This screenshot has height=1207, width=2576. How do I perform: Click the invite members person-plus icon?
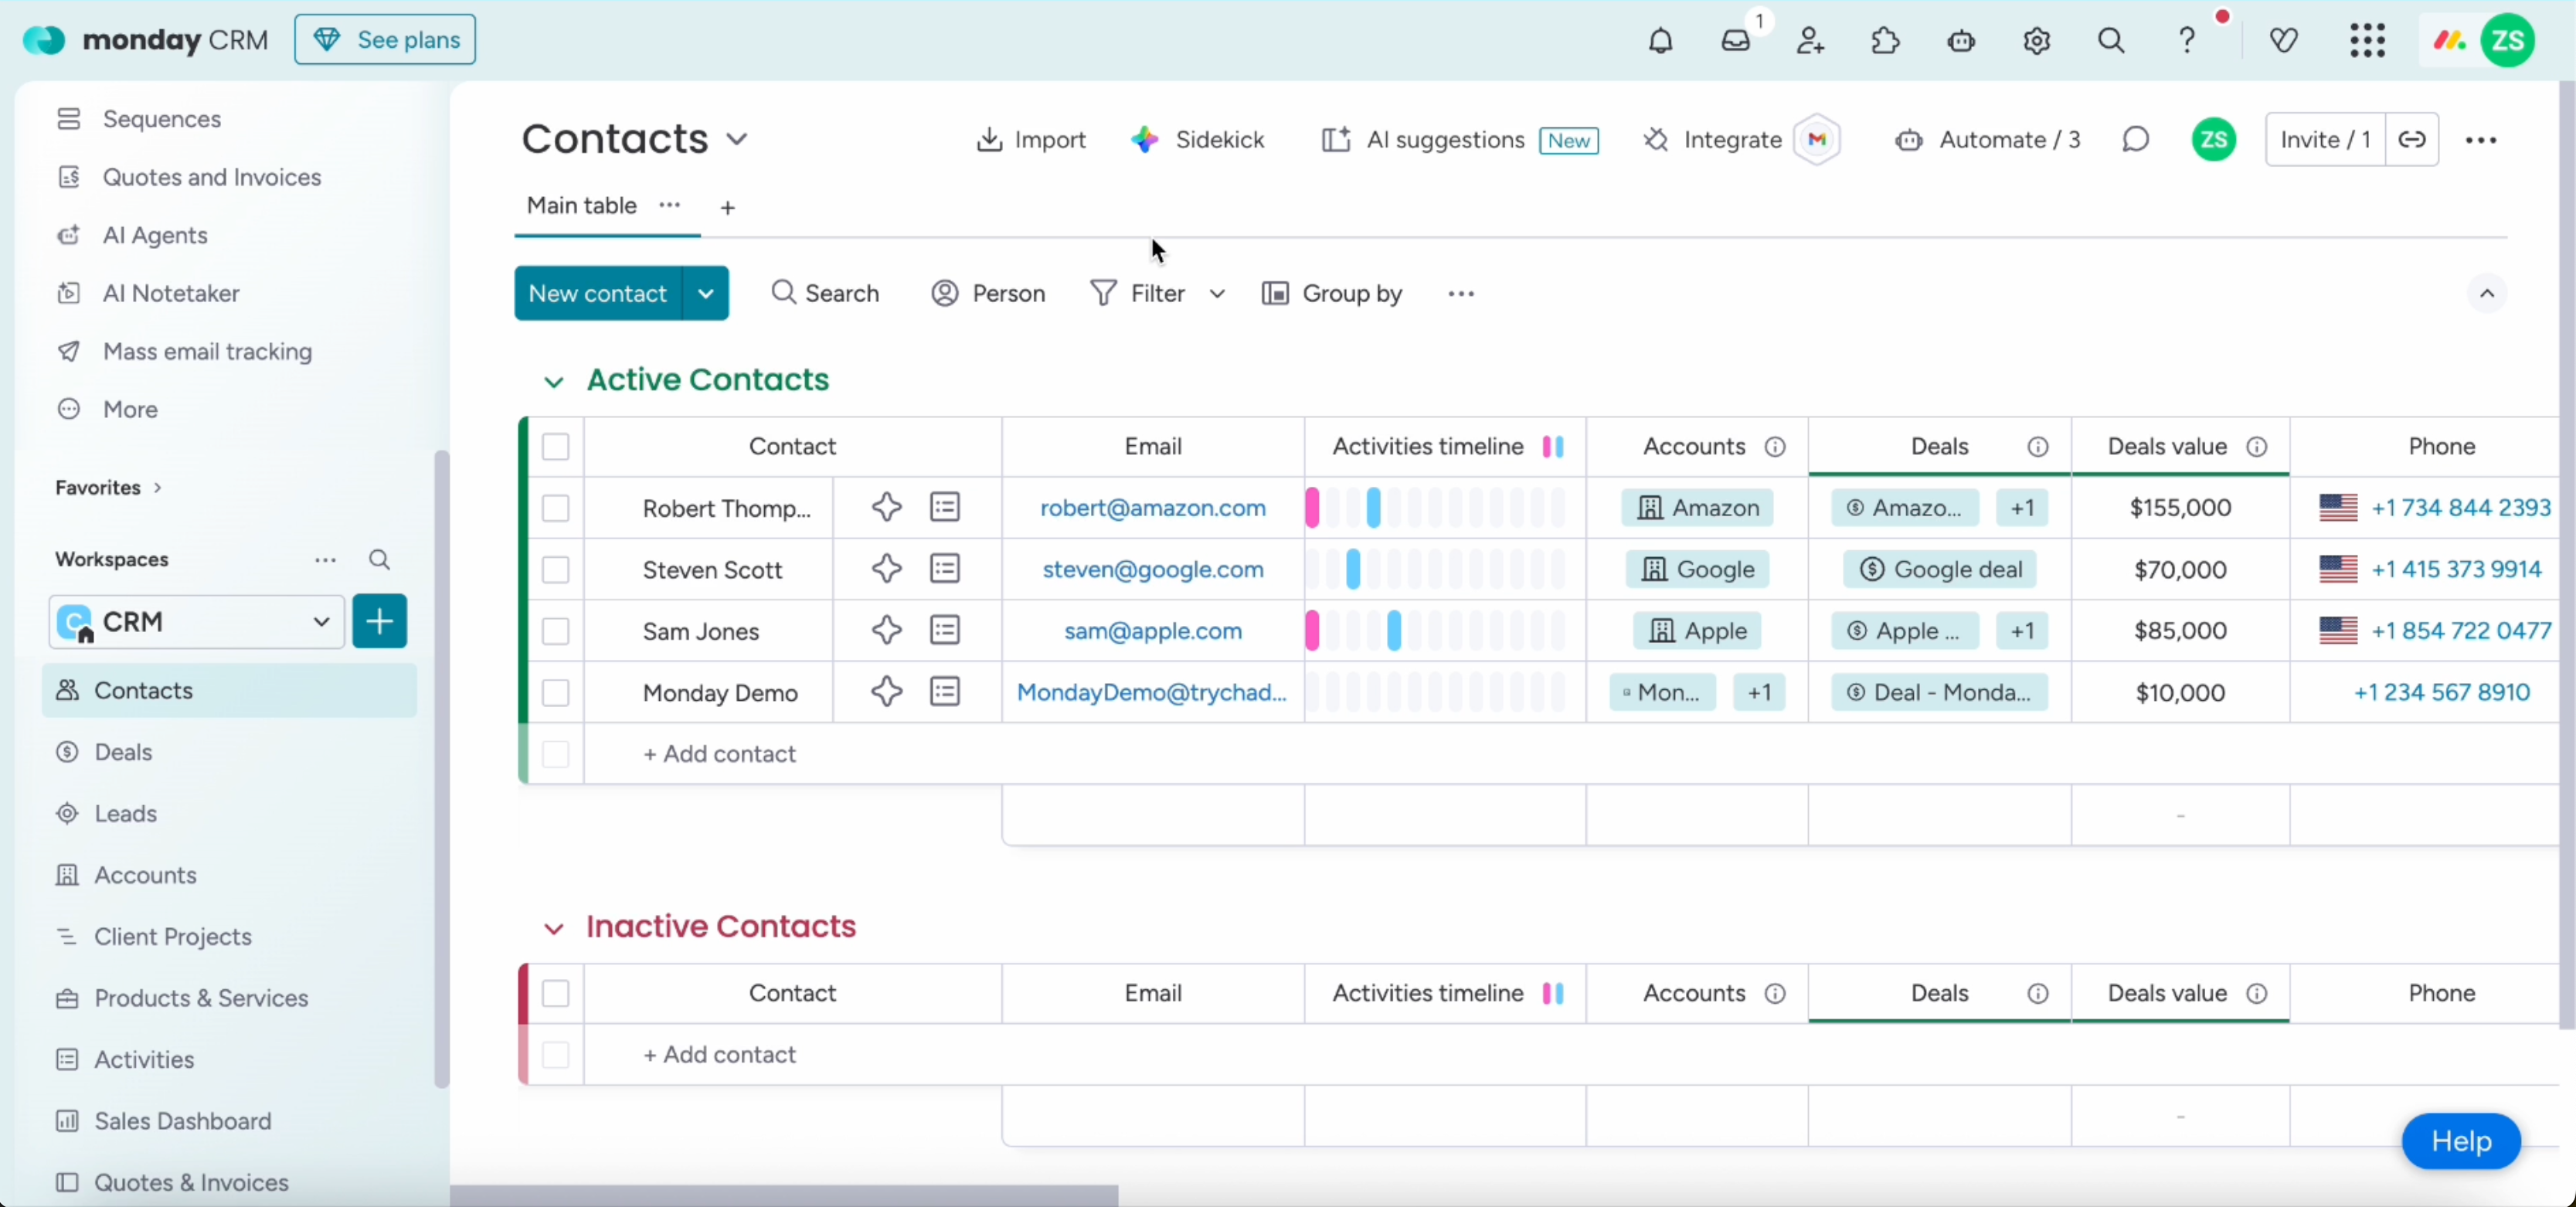[x=1811, y=41]
